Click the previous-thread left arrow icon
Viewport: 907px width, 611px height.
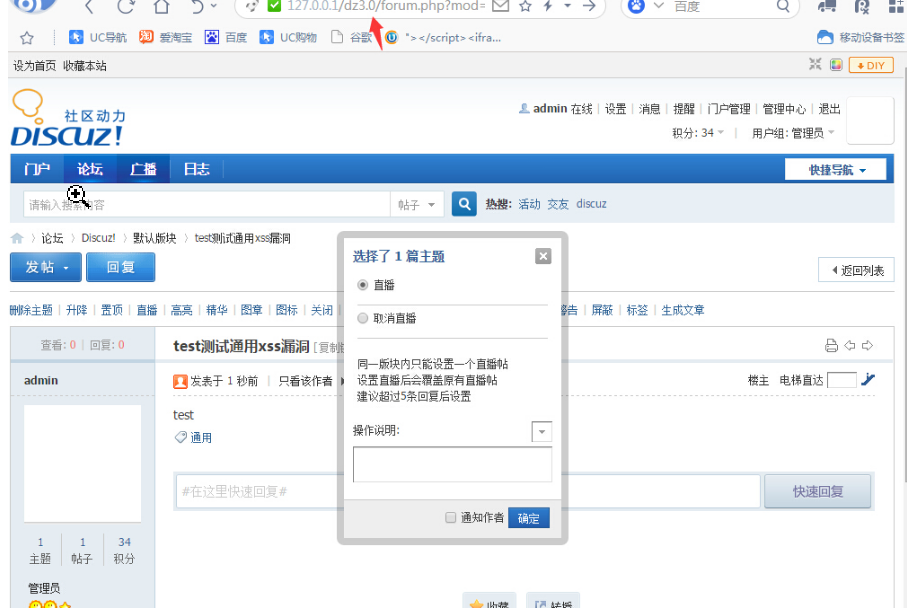850,345
